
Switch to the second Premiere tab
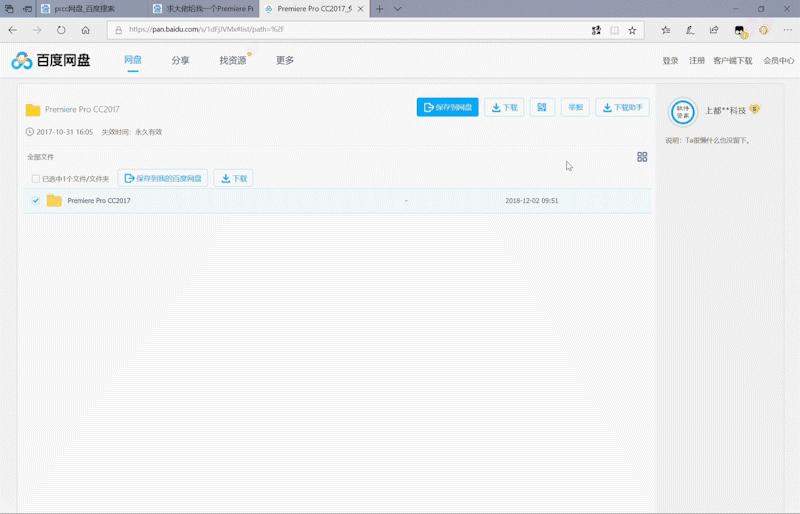[205, 9]
